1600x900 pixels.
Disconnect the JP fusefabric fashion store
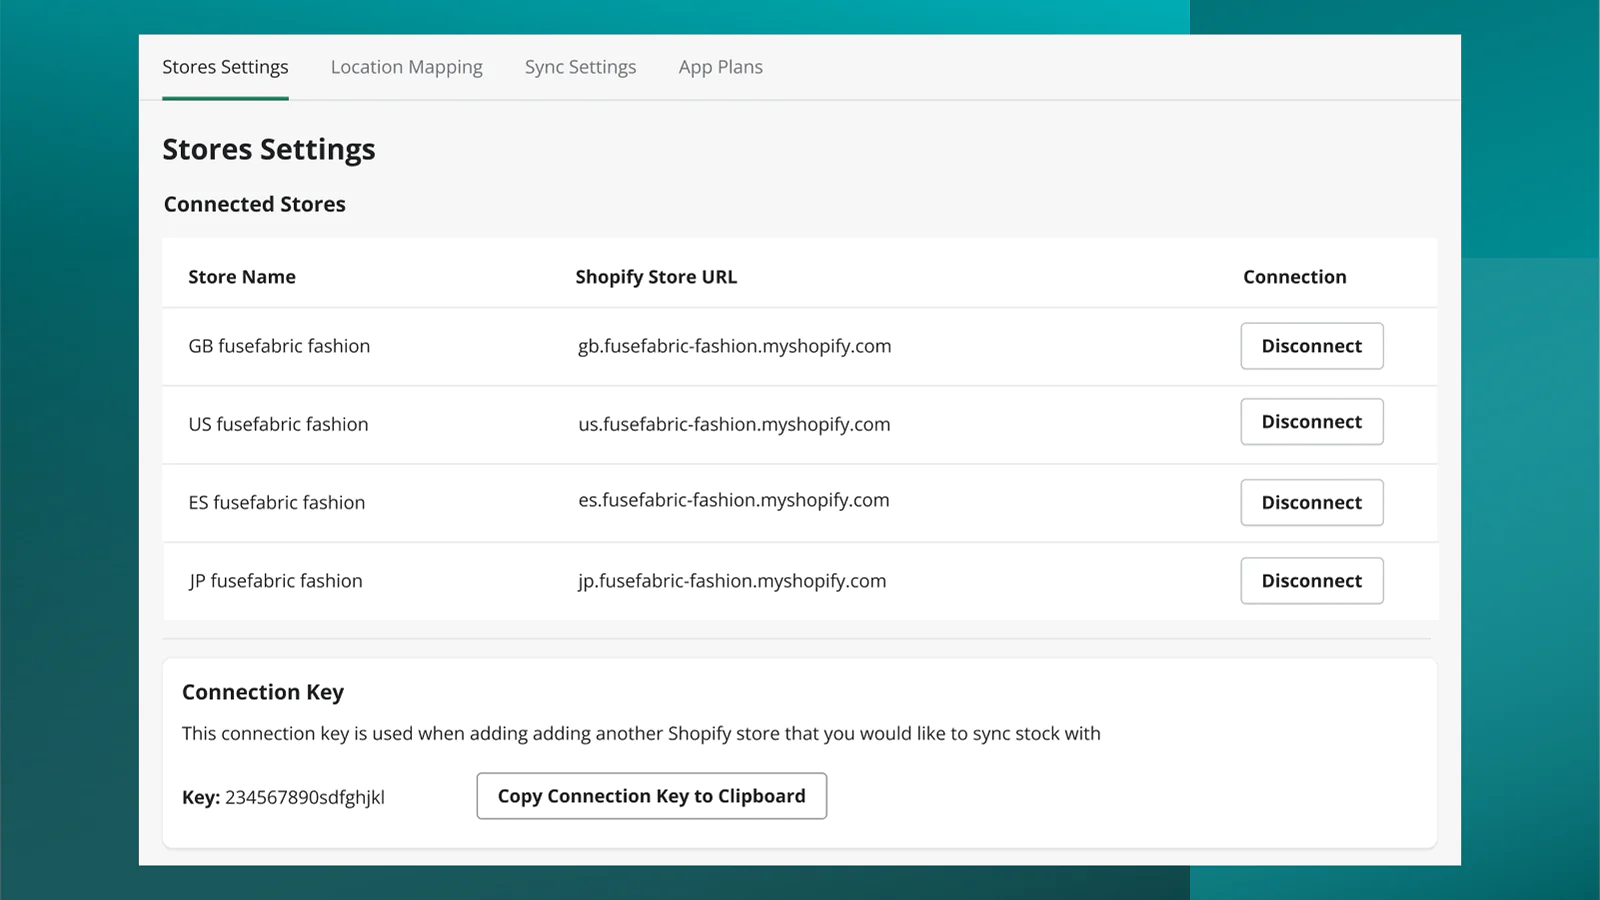click(1311, 581)
